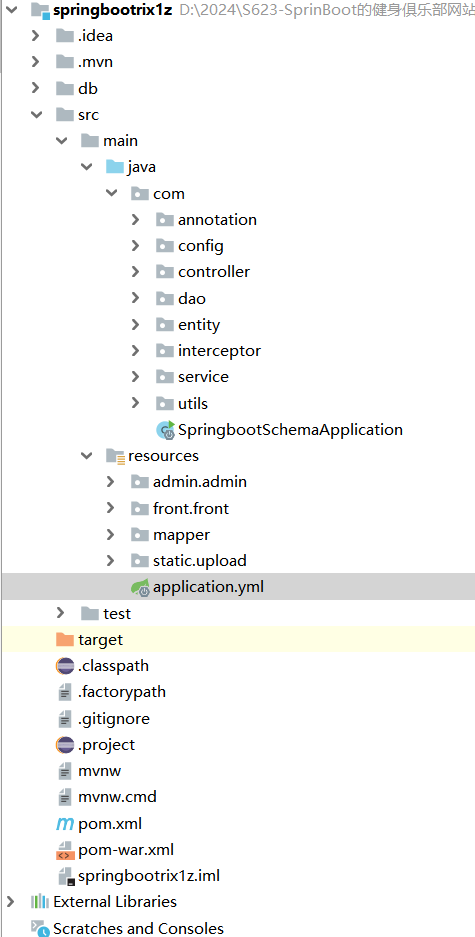Click the Scratches and Consoles icon

click(39, 928)
